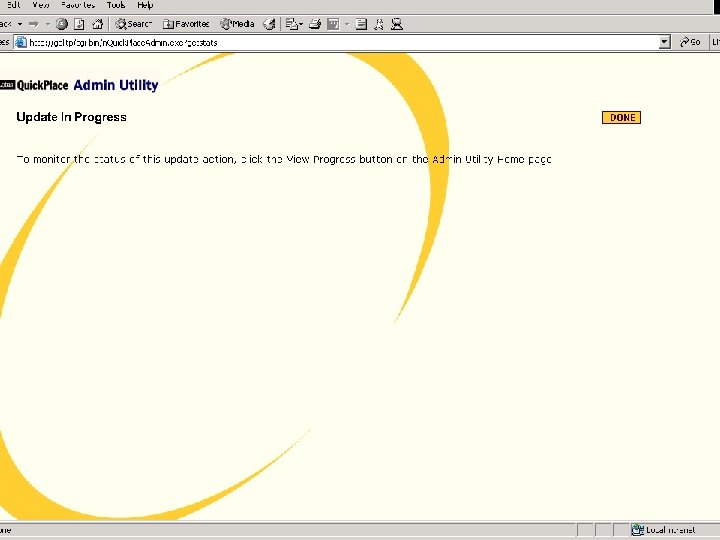Expand the Back history dropdown arrow
The image size is (720, 540).
(20, 24)
